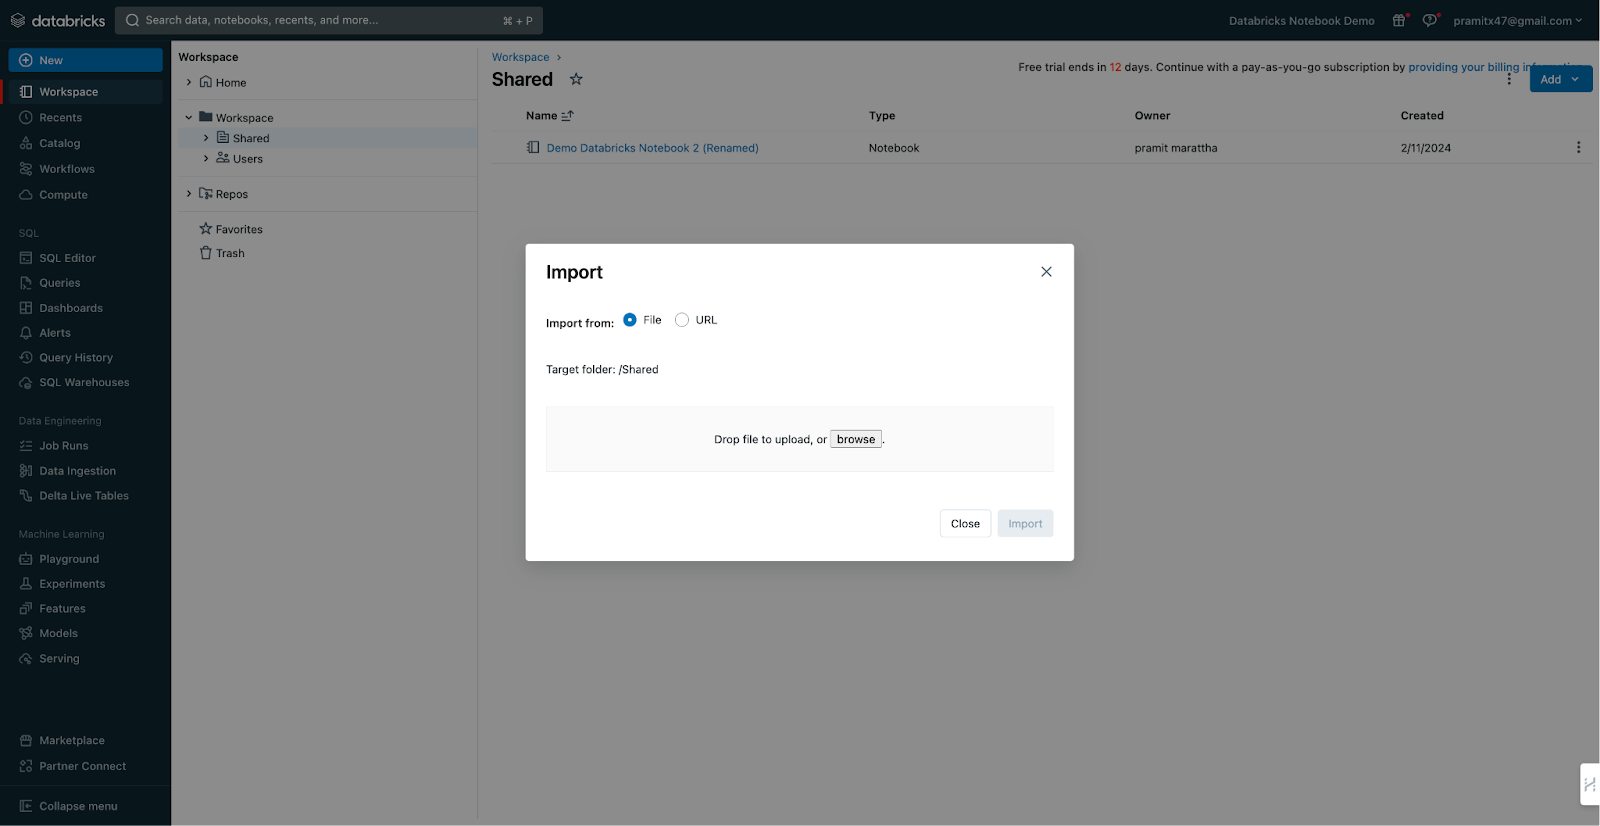Expand the Home tree node chevron
This screenshot has width=1600, height=826.
pyautogui.click(x=188, y=82)
